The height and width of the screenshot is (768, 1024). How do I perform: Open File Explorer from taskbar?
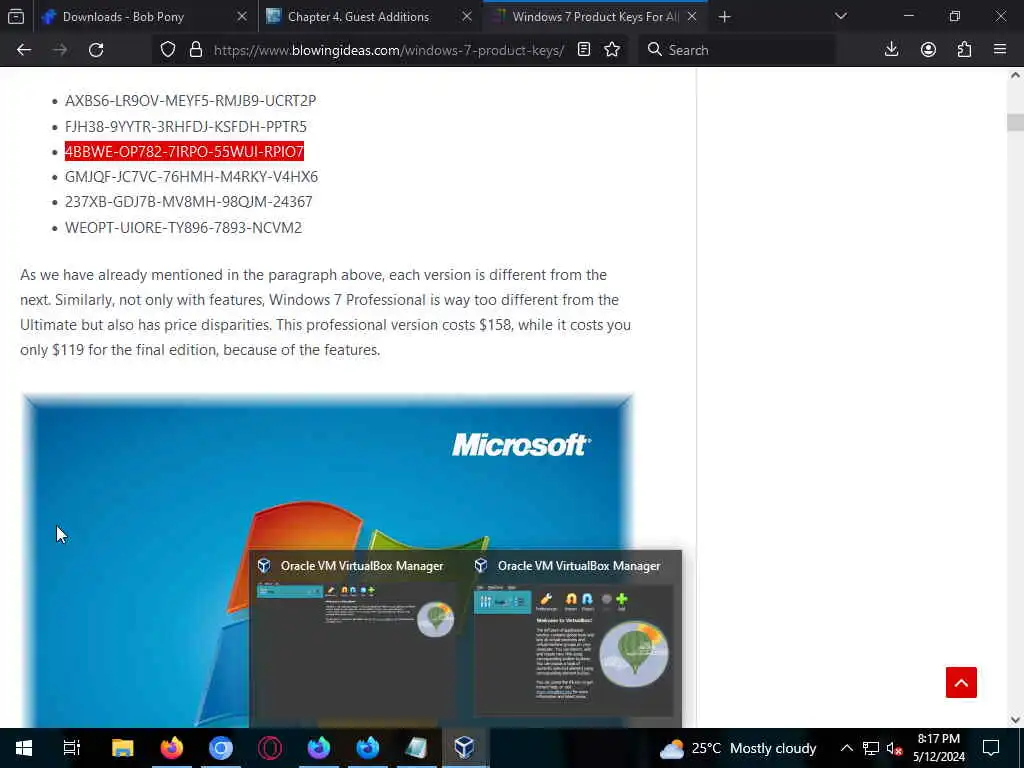(x=122, y=748)
